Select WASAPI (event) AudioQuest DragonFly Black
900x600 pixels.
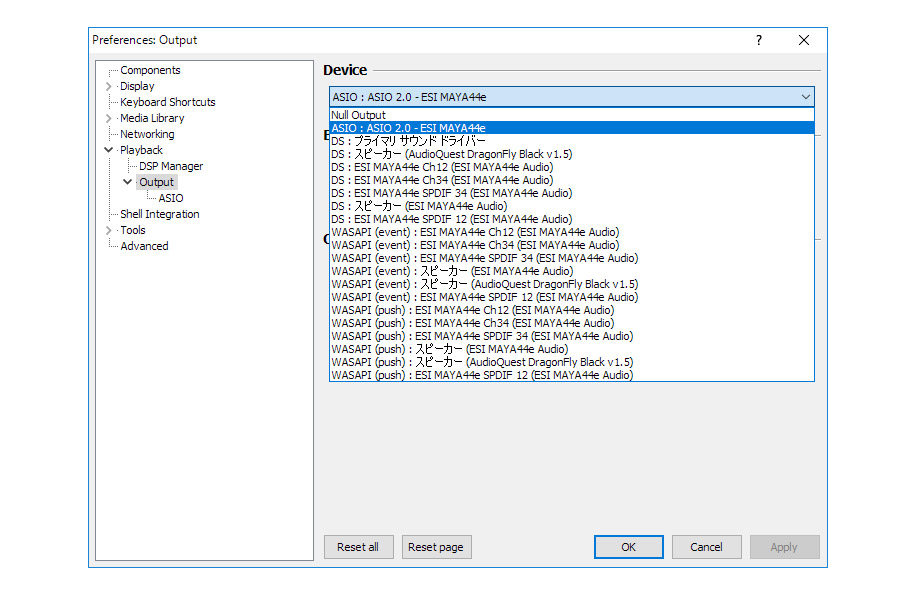click(484, 284)
